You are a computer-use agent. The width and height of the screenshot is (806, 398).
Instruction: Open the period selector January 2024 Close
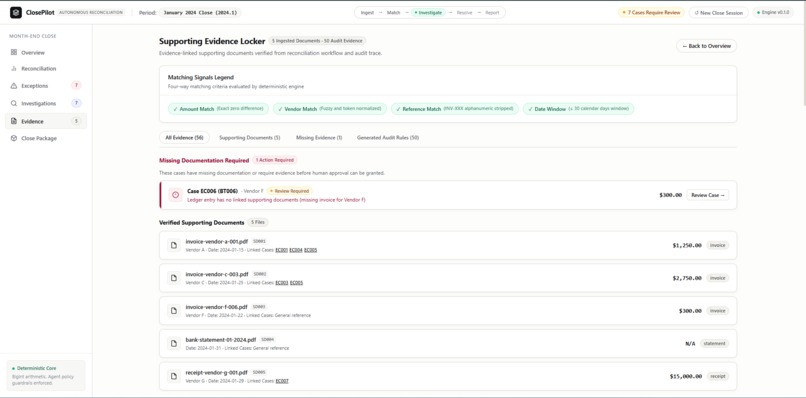[x=200, y=13]
